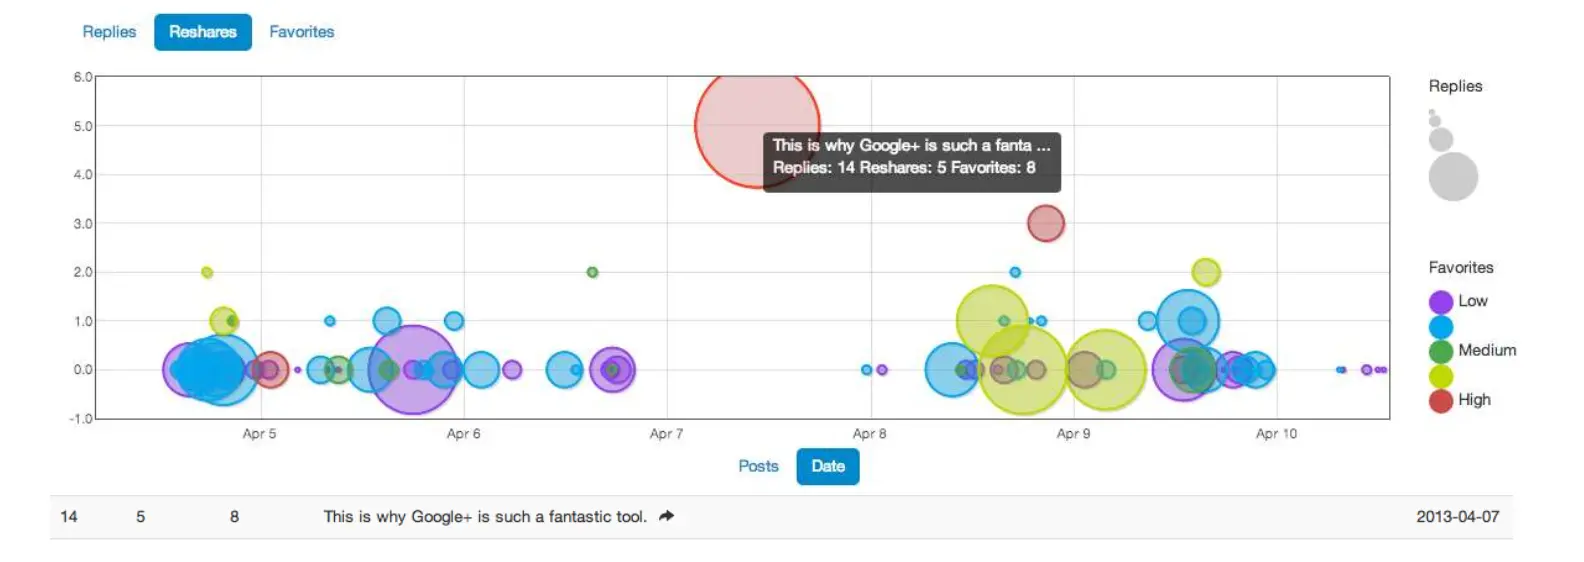Click the largest gray circle in the Replies legend
The image size is (1584, 562).
[1452, 177]
